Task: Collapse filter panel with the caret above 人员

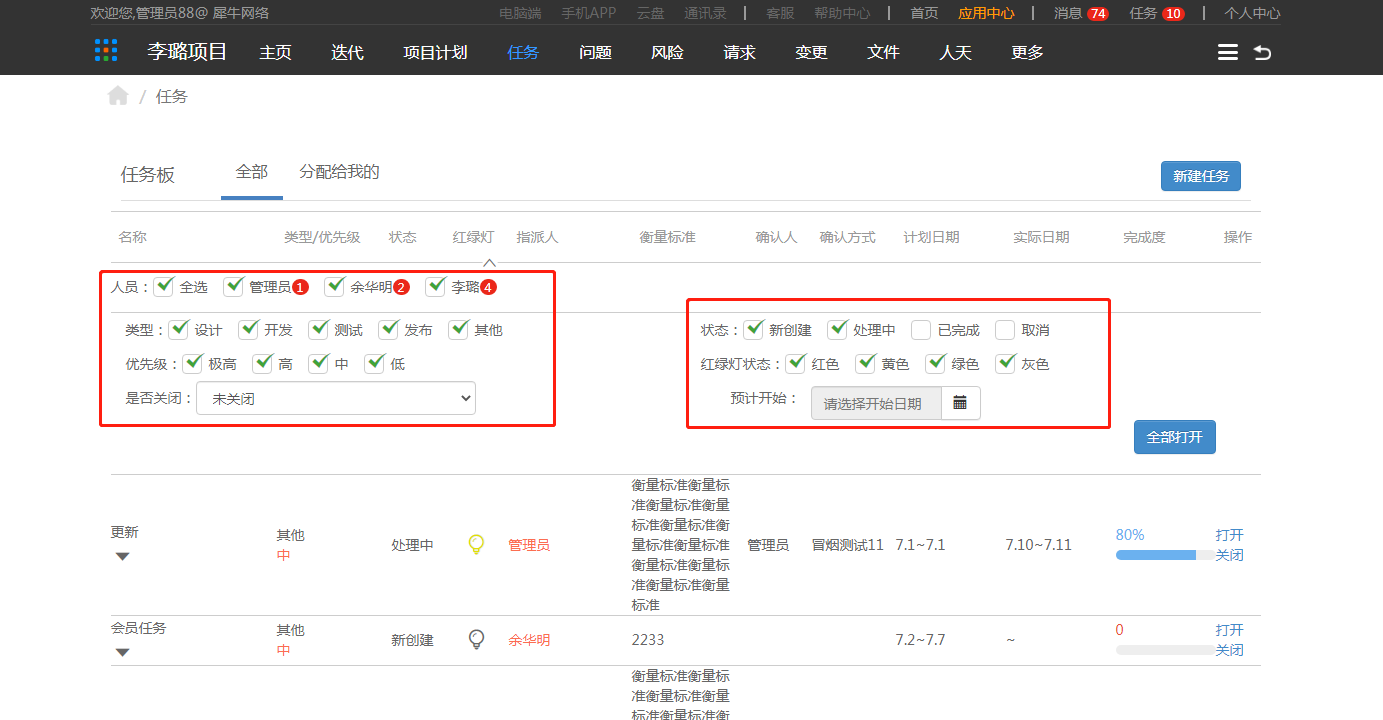Action: 489,262
